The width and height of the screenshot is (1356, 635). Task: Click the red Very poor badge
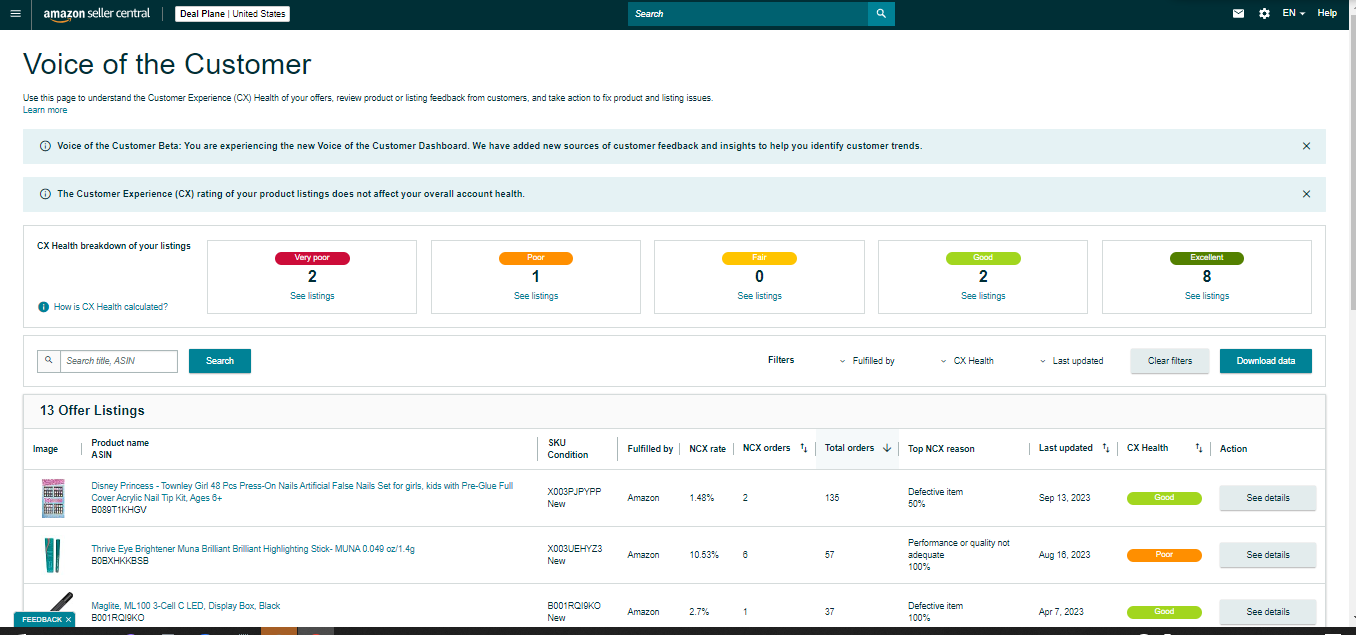pyautogui.click(x=312, y=258)
